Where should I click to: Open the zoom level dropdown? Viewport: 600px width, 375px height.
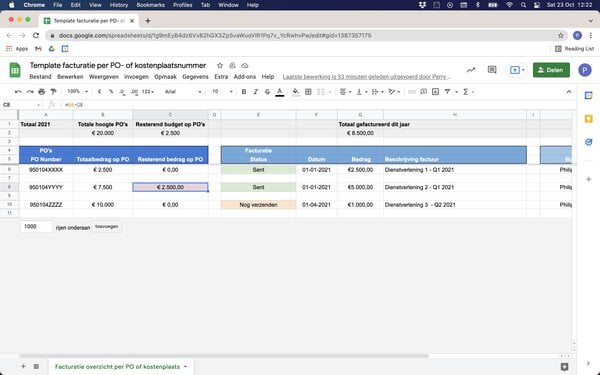[78, 92]
